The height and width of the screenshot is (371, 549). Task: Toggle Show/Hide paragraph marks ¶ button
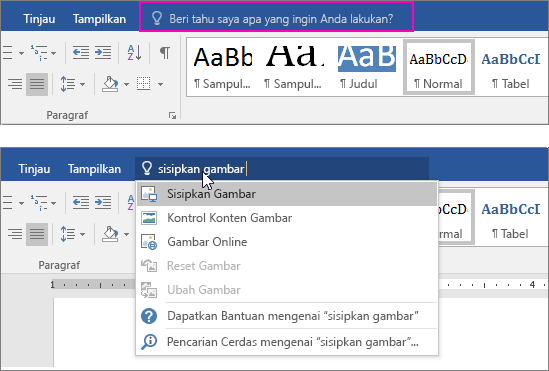(x=165, y=52)
